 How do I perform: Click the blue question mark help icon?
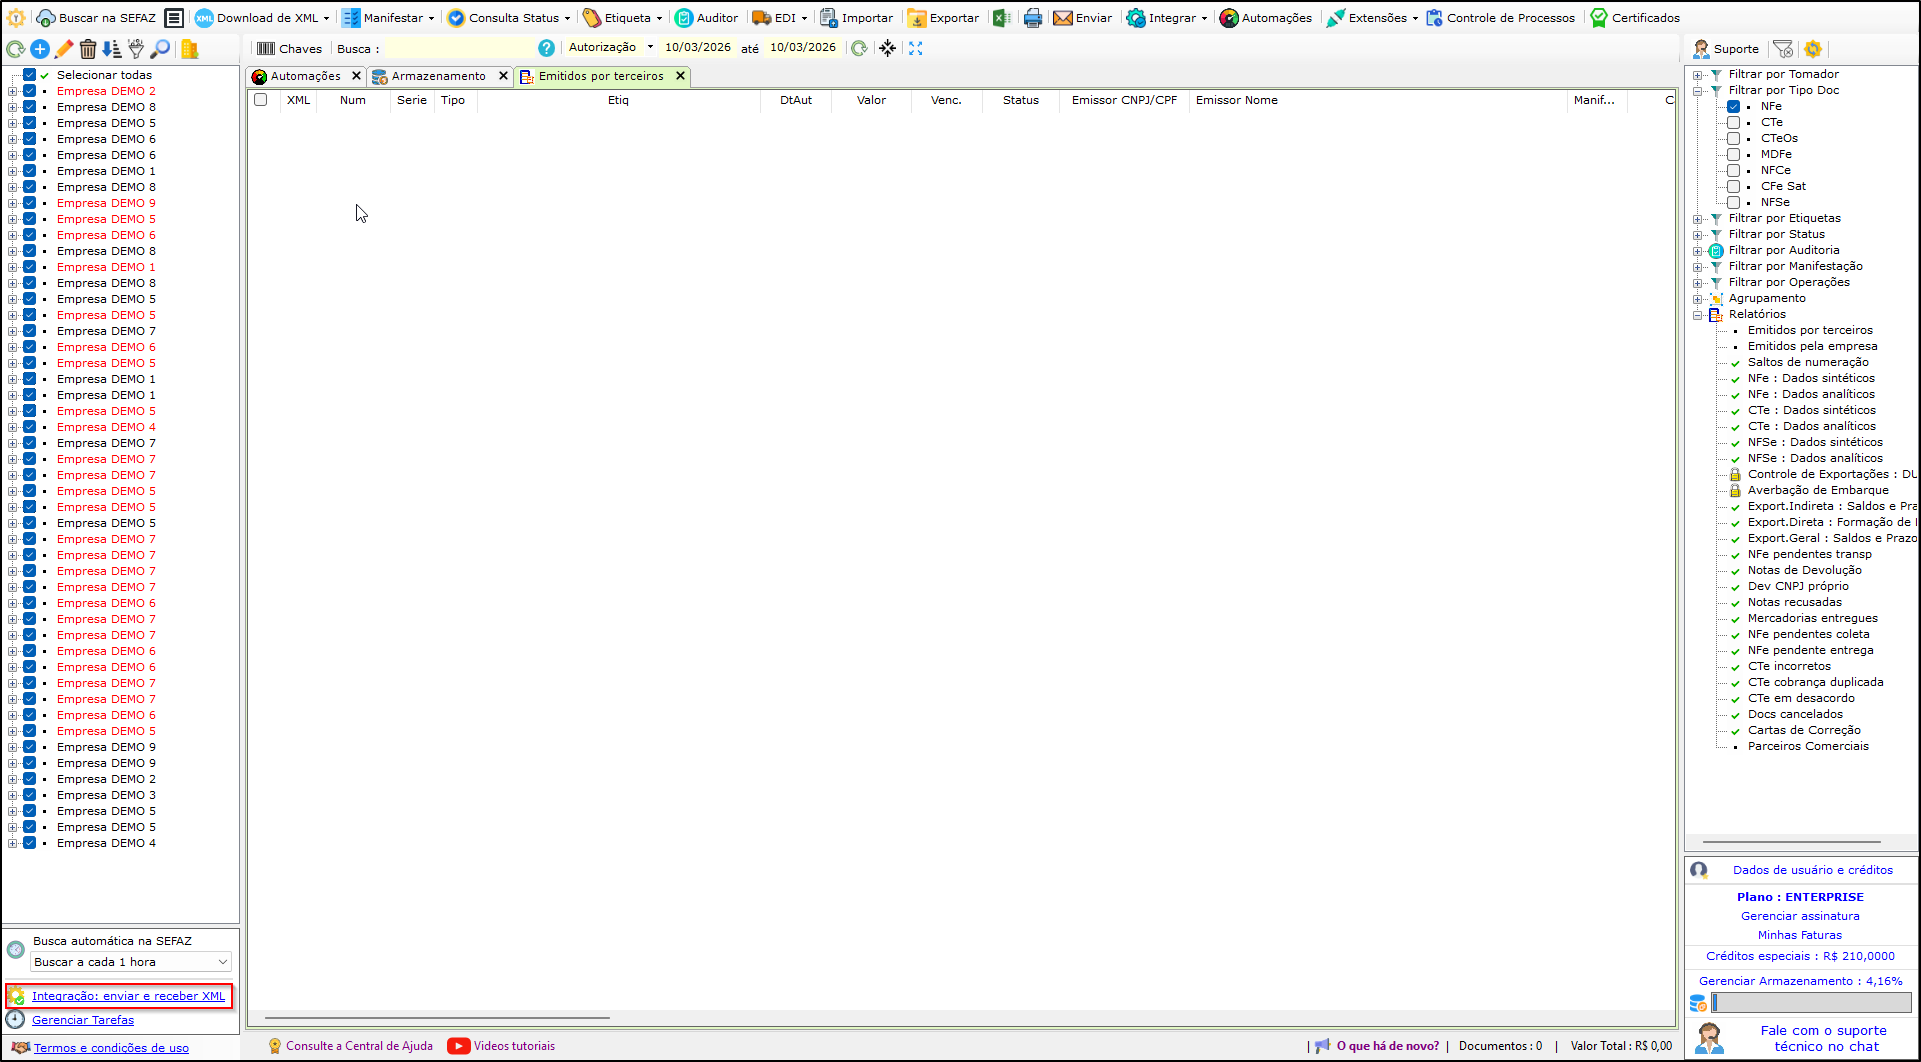tap(546, 48)
